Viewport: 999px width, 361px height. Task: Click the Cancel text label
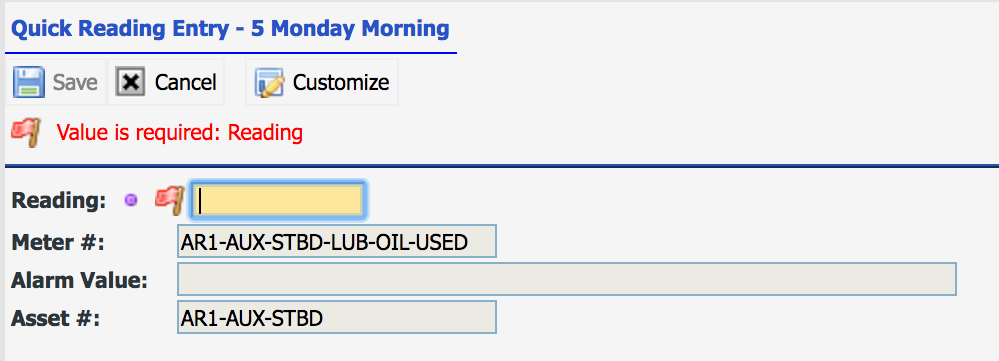tap(185, 83)
